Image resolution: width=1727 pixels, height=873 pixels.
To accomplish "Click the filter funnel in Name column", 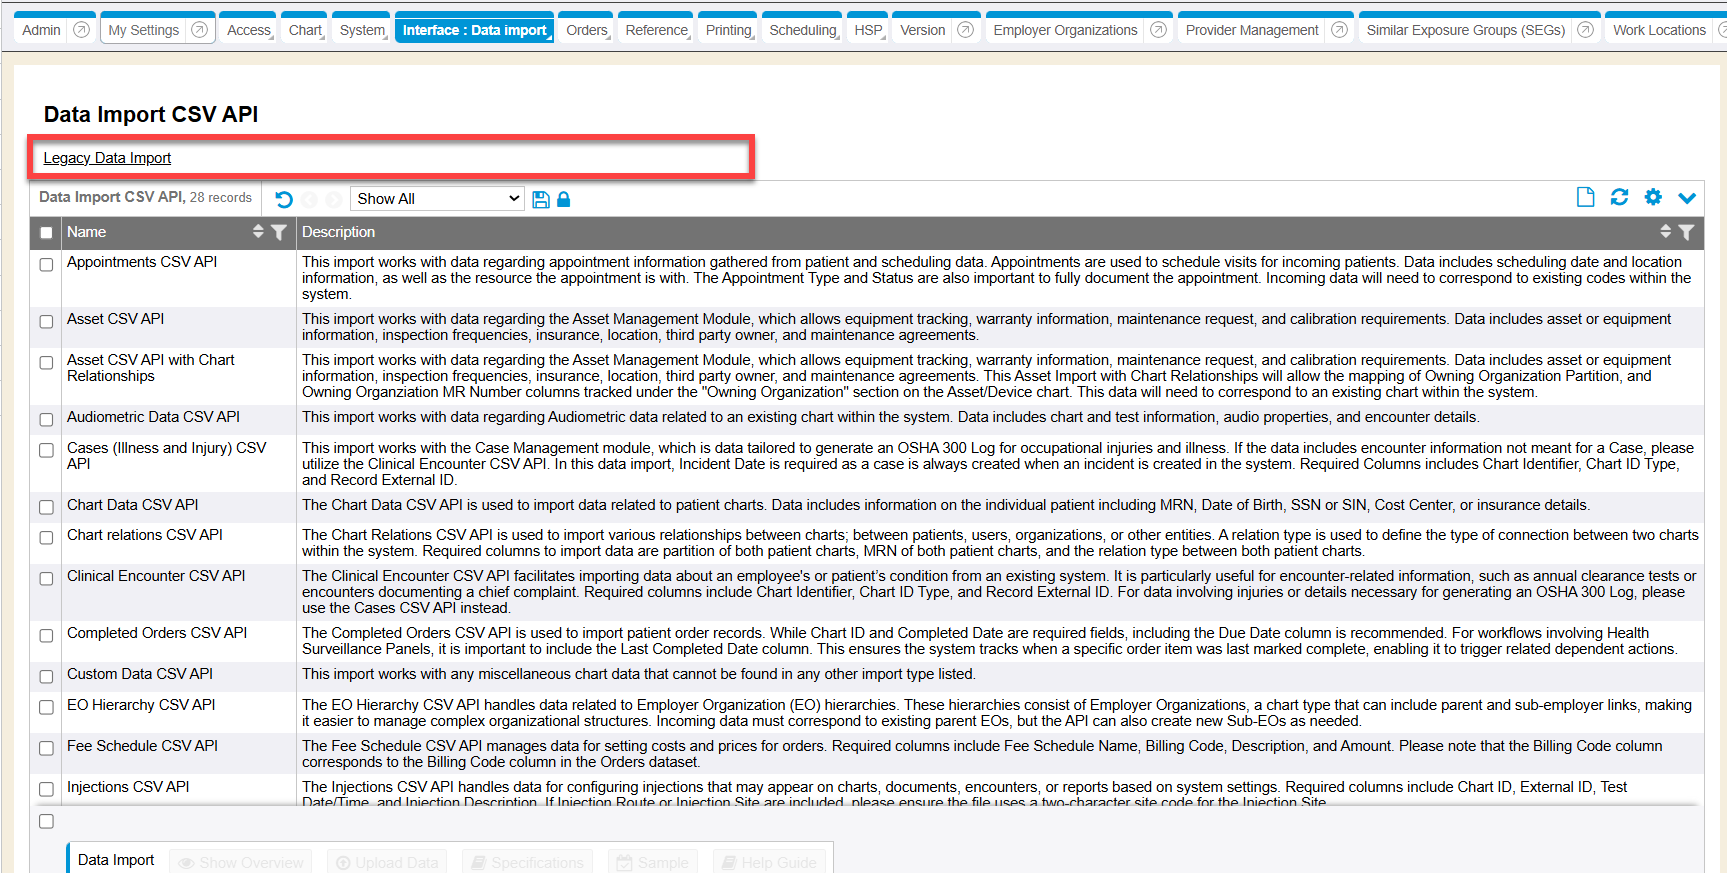I will 279,232.
